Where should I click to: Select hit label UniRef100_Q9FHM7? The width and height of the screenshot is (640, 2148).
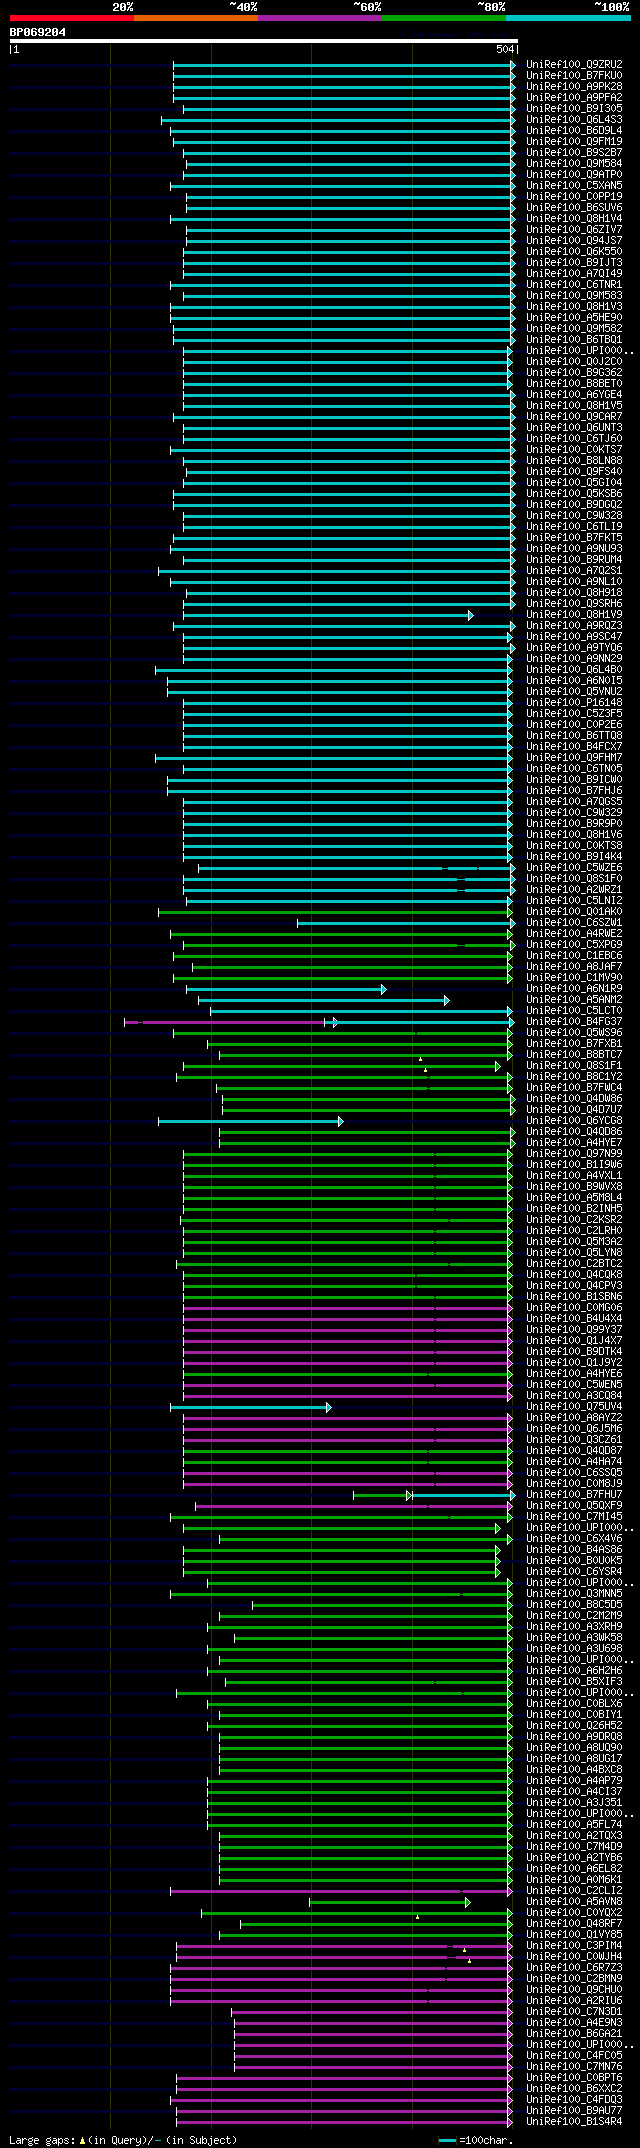pos(574,757)
